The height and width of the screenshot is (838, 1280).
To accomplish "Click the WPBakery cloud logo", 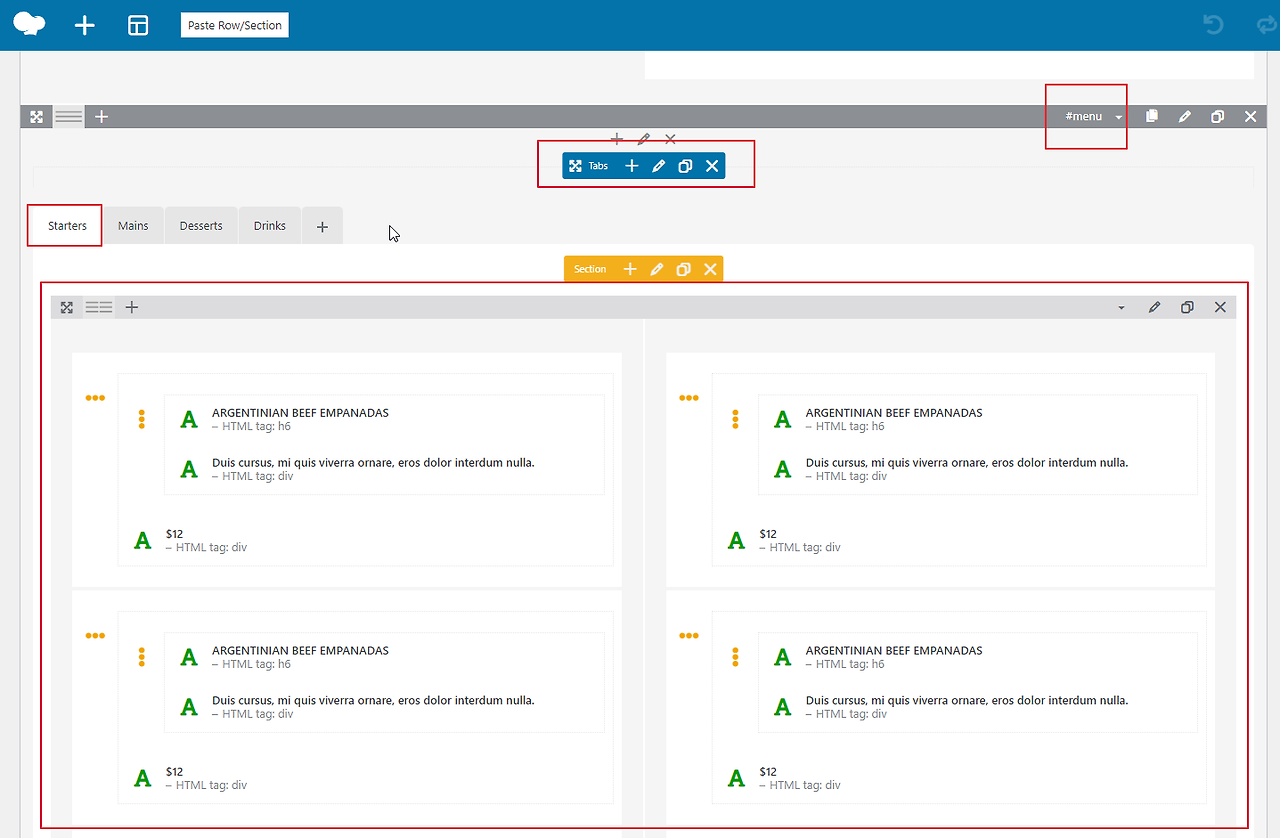I will (x=29, y=25).
